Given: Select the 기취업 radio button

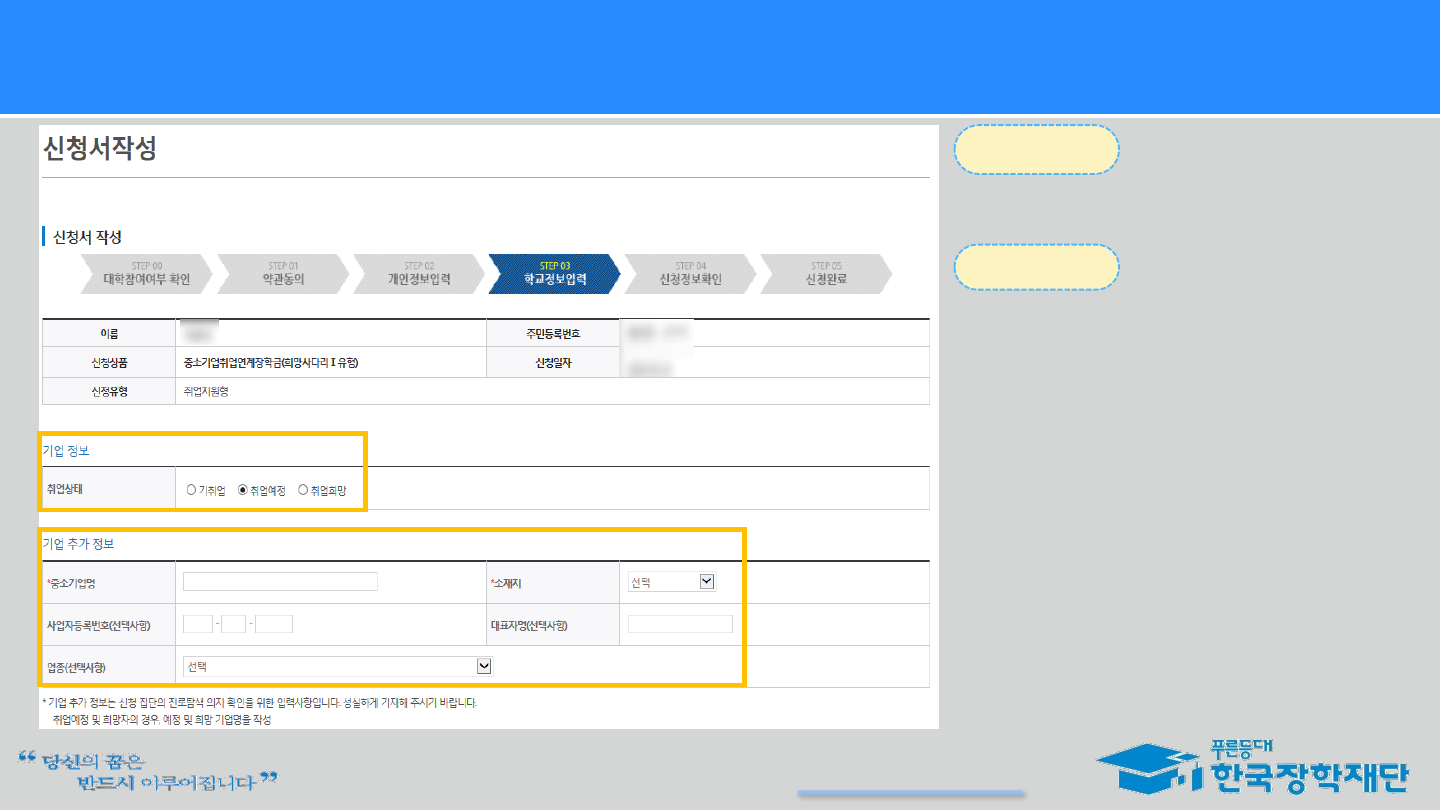Looking at the screenshot, I should point(191,490).
